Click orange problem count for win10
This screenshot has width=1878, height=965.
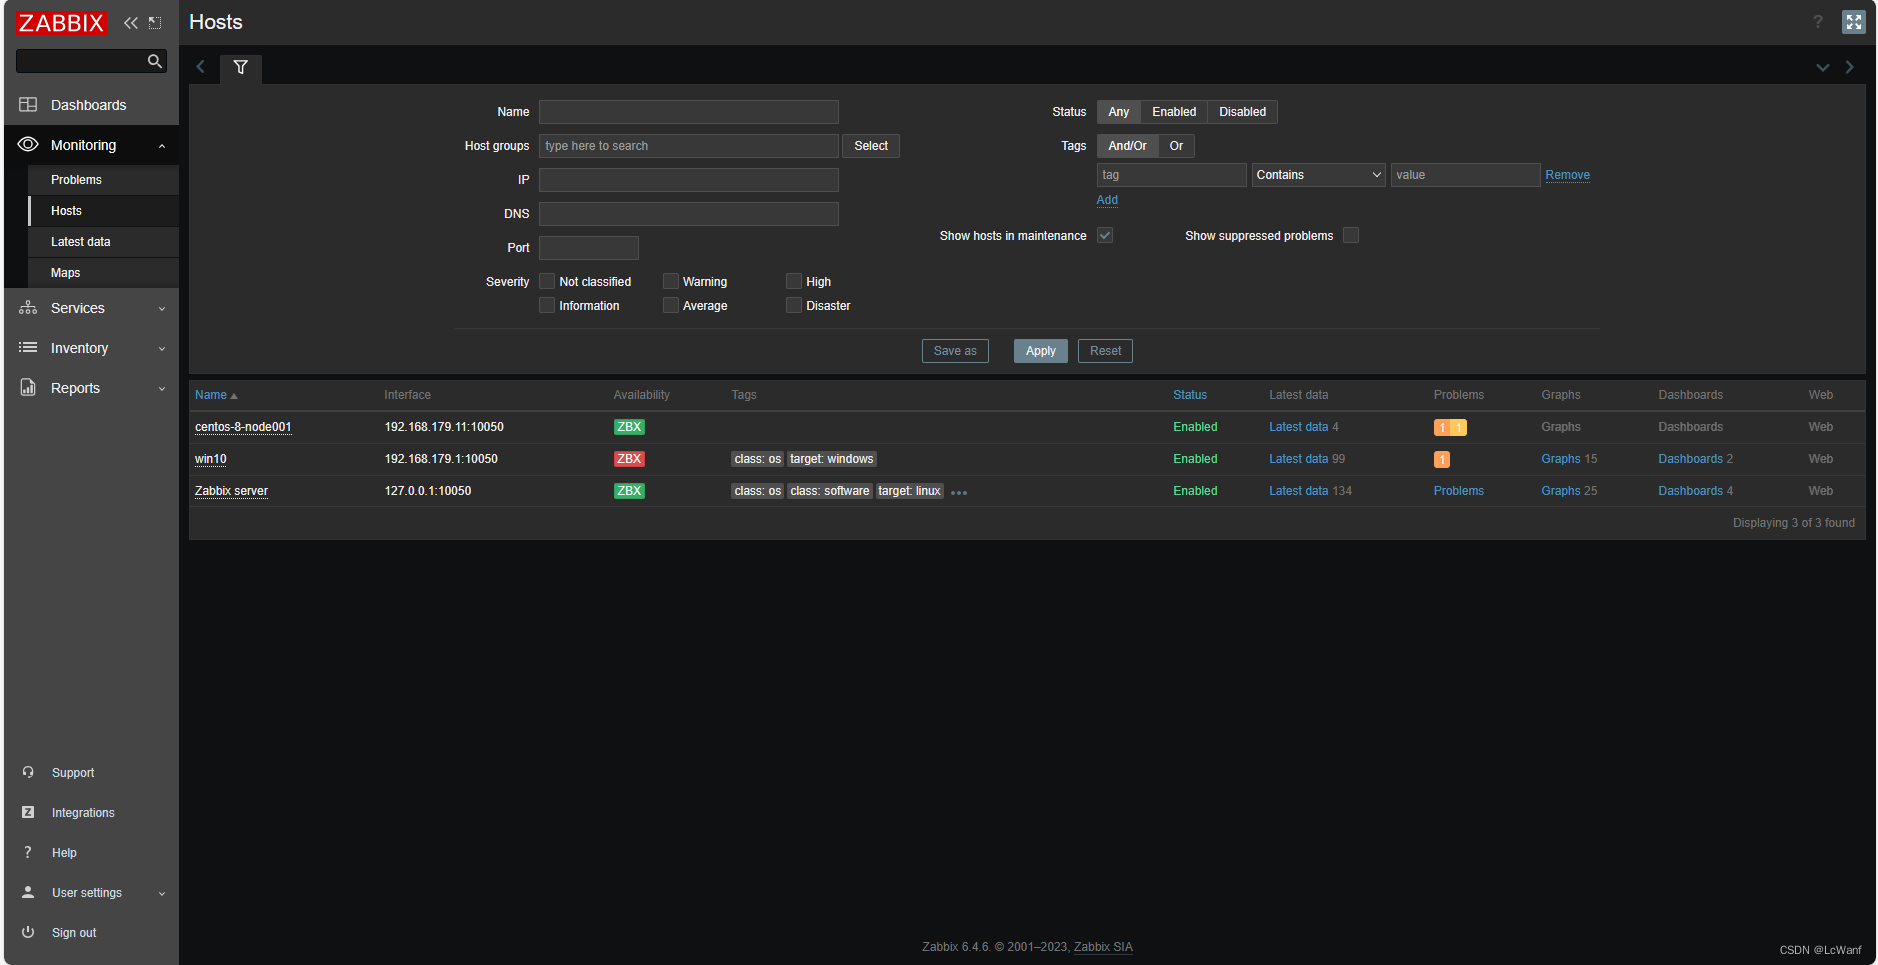coord(1441,460)
